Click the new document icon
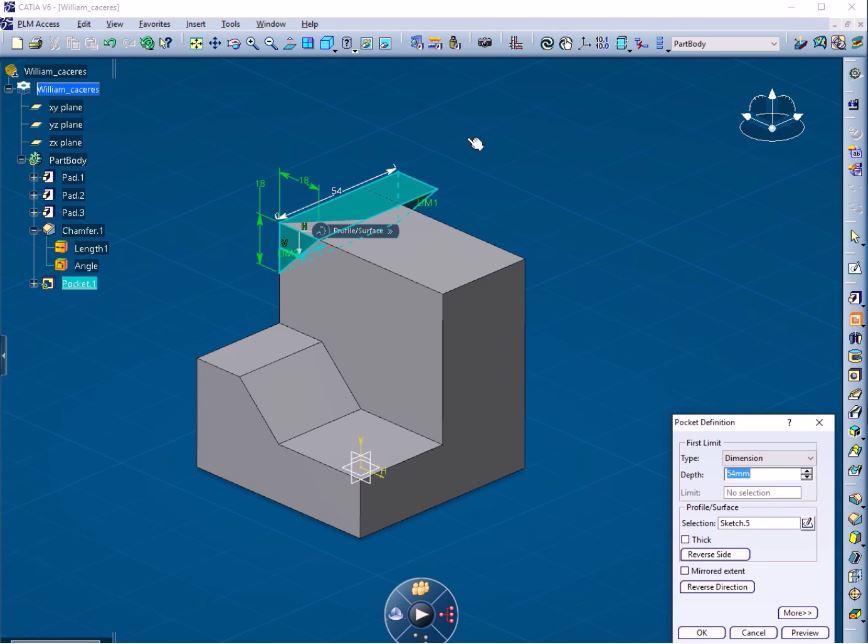Image resolution: width=868 pixels, height=644 pixels. click(17, 43)
